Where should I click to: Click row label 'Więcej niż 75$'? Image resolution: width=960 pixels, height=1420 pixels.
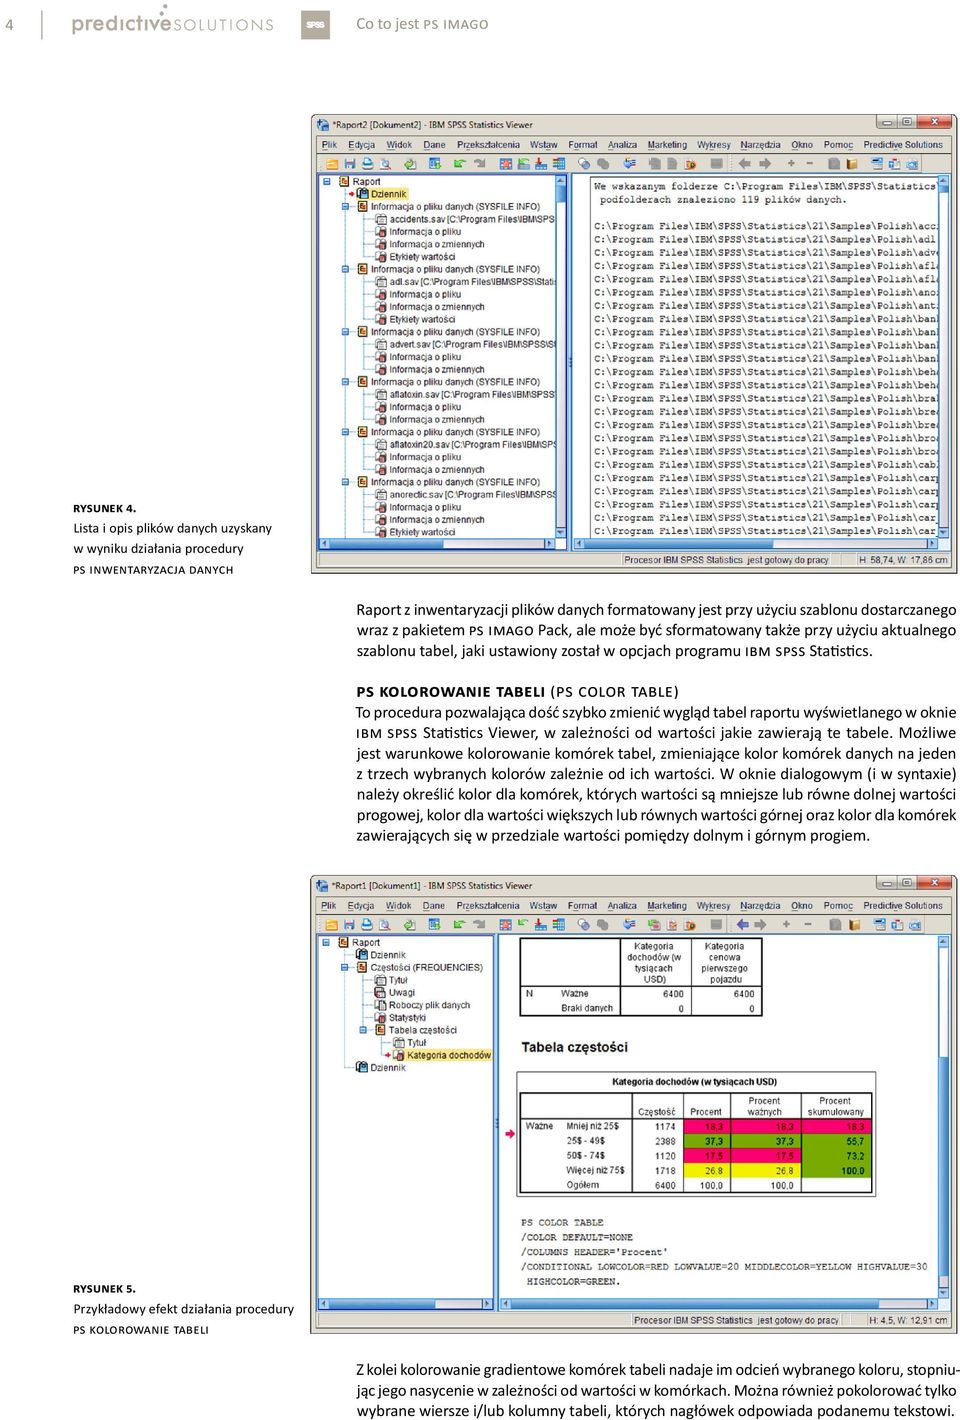pyautogui.click(x=595, y=1170)
